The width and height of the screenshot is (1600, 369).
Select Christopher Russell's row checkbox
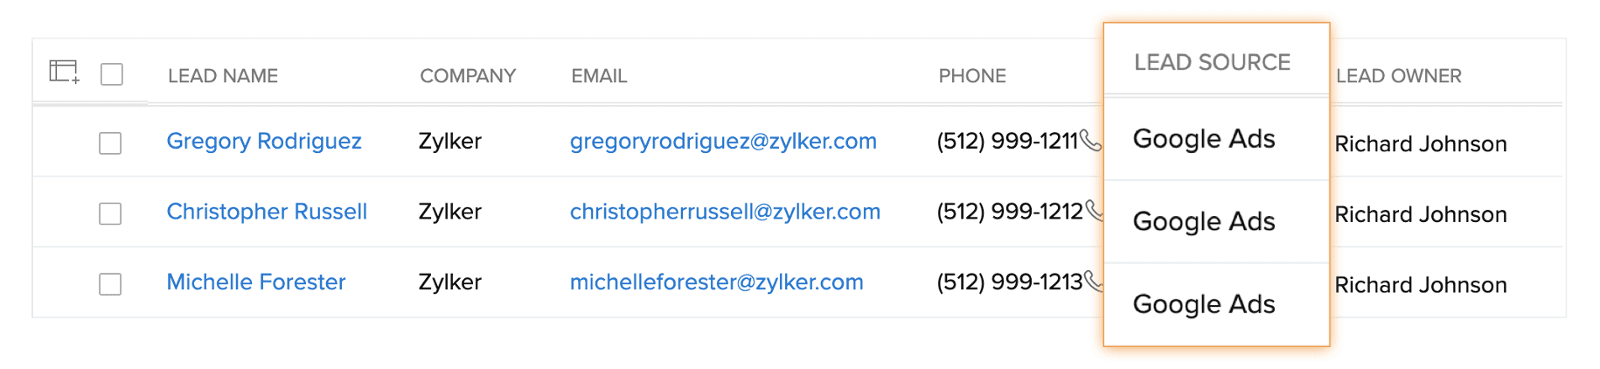[x=110, y=213]
